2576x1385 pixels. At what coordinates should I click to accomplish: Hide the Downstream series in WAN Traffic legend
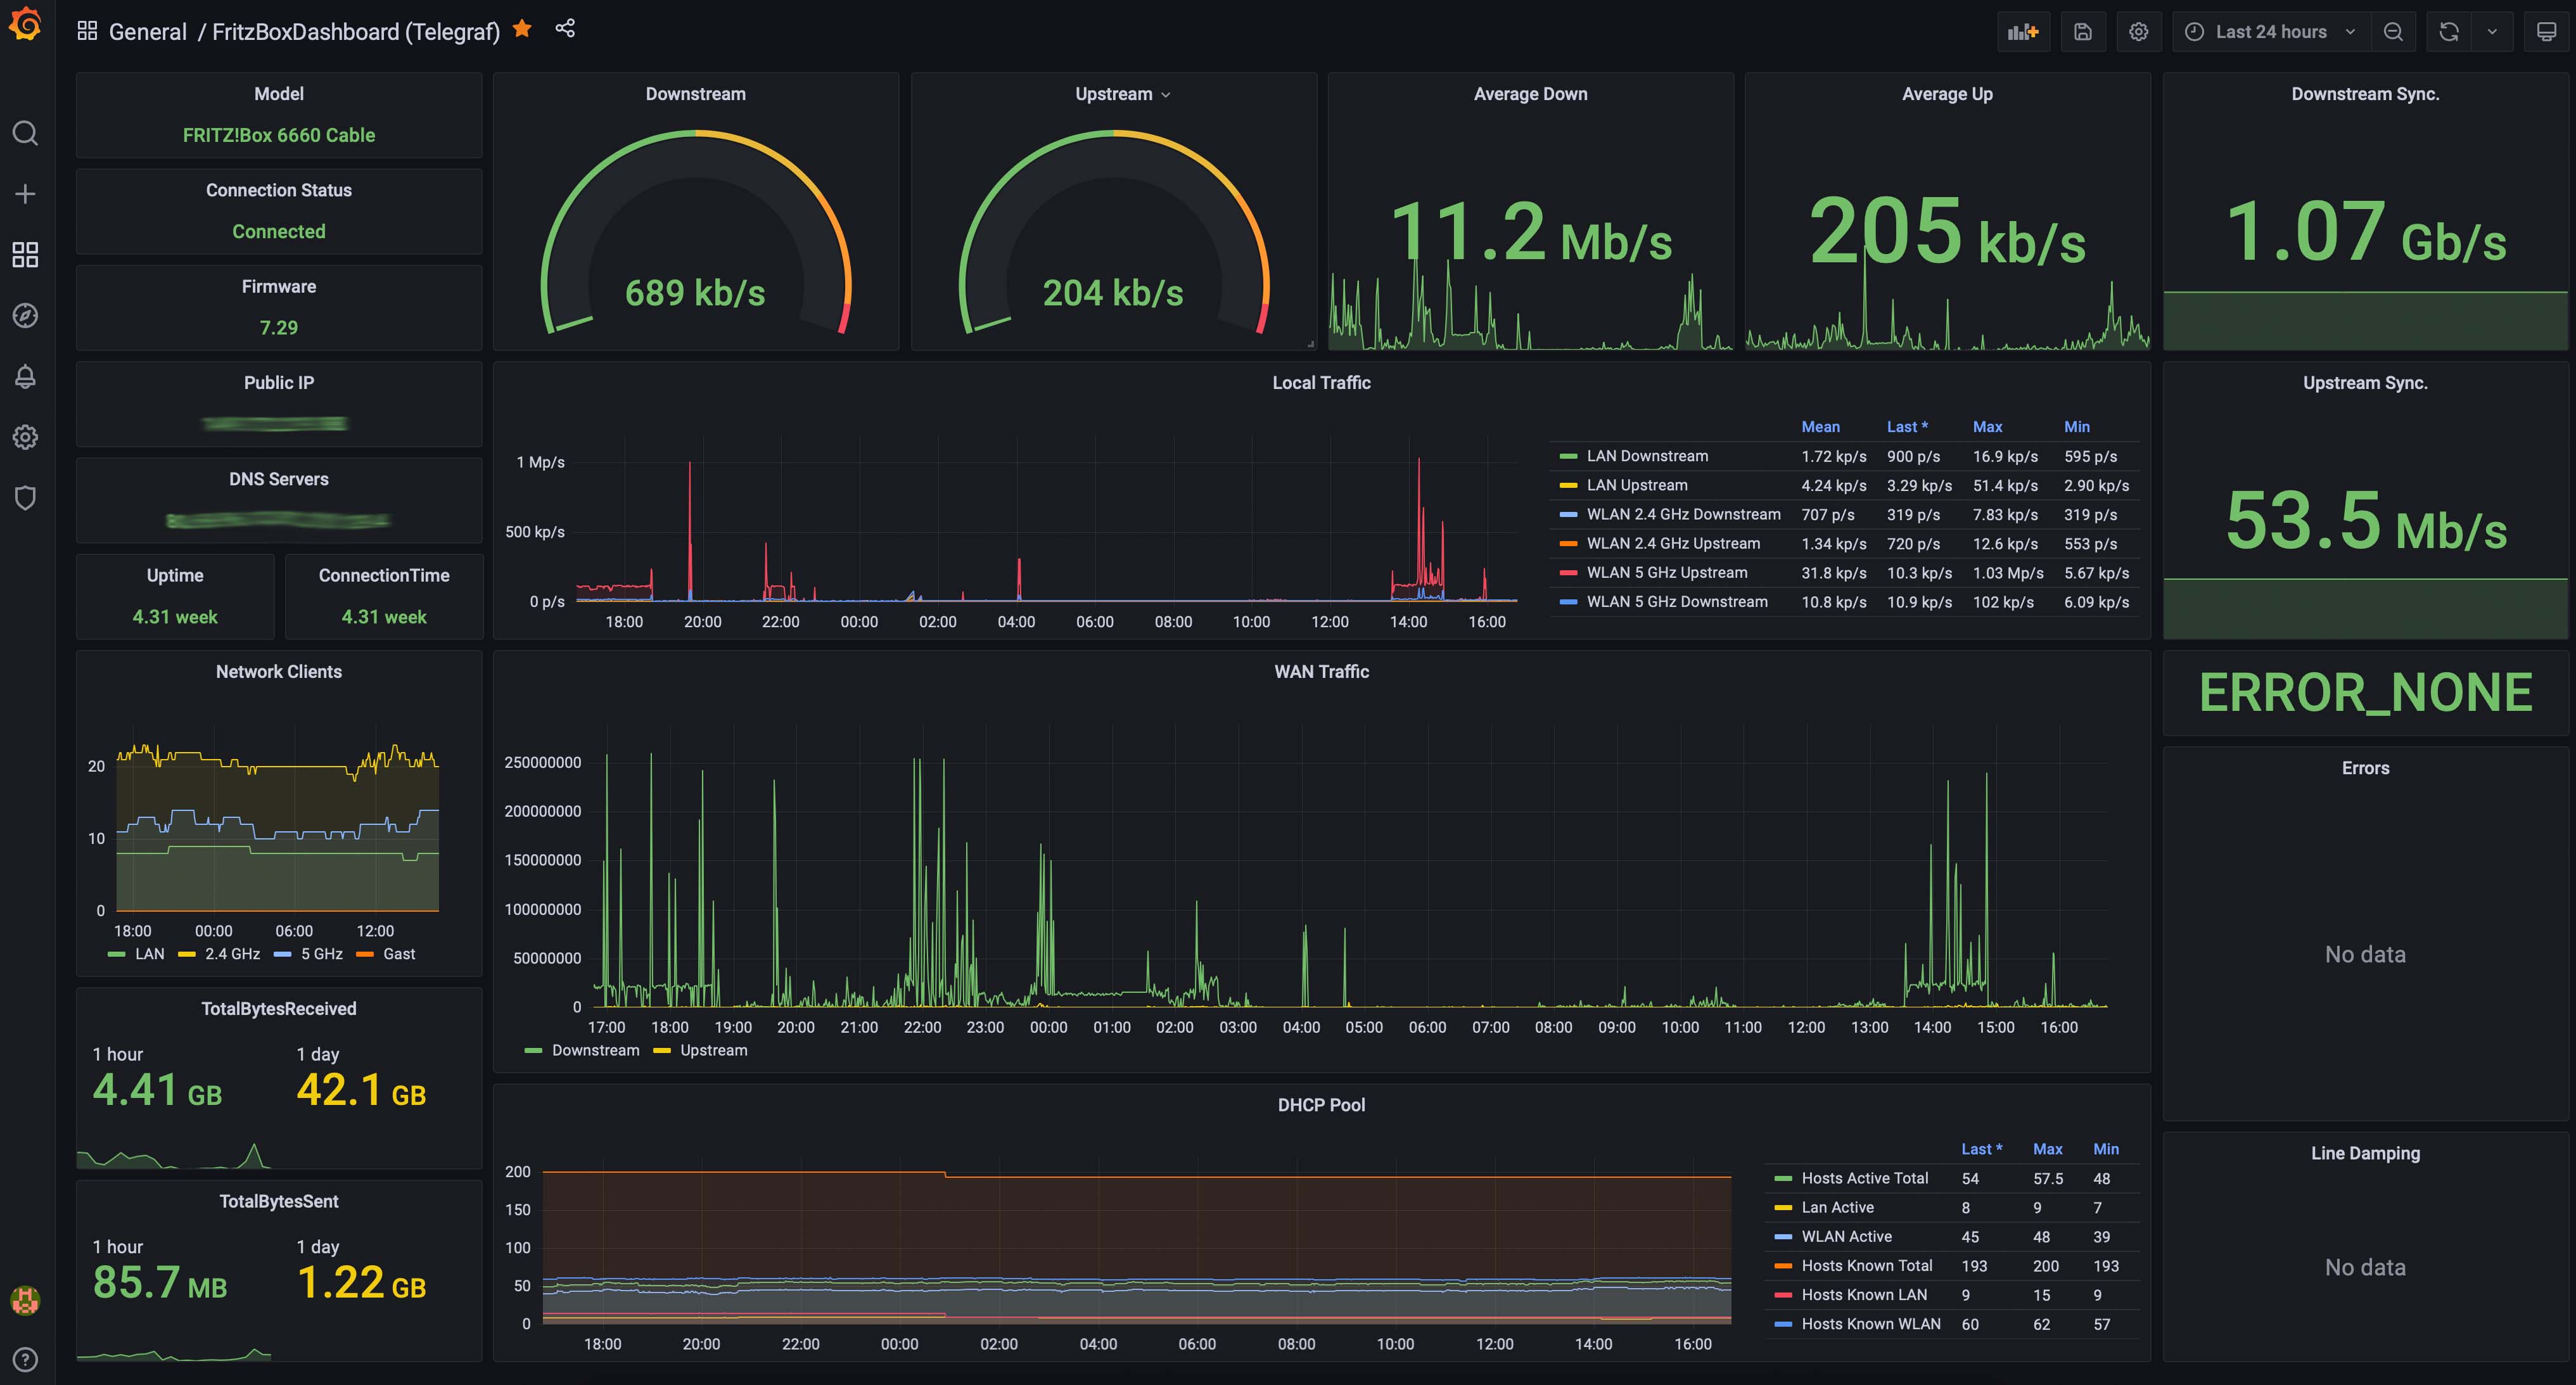[596, 1050]
